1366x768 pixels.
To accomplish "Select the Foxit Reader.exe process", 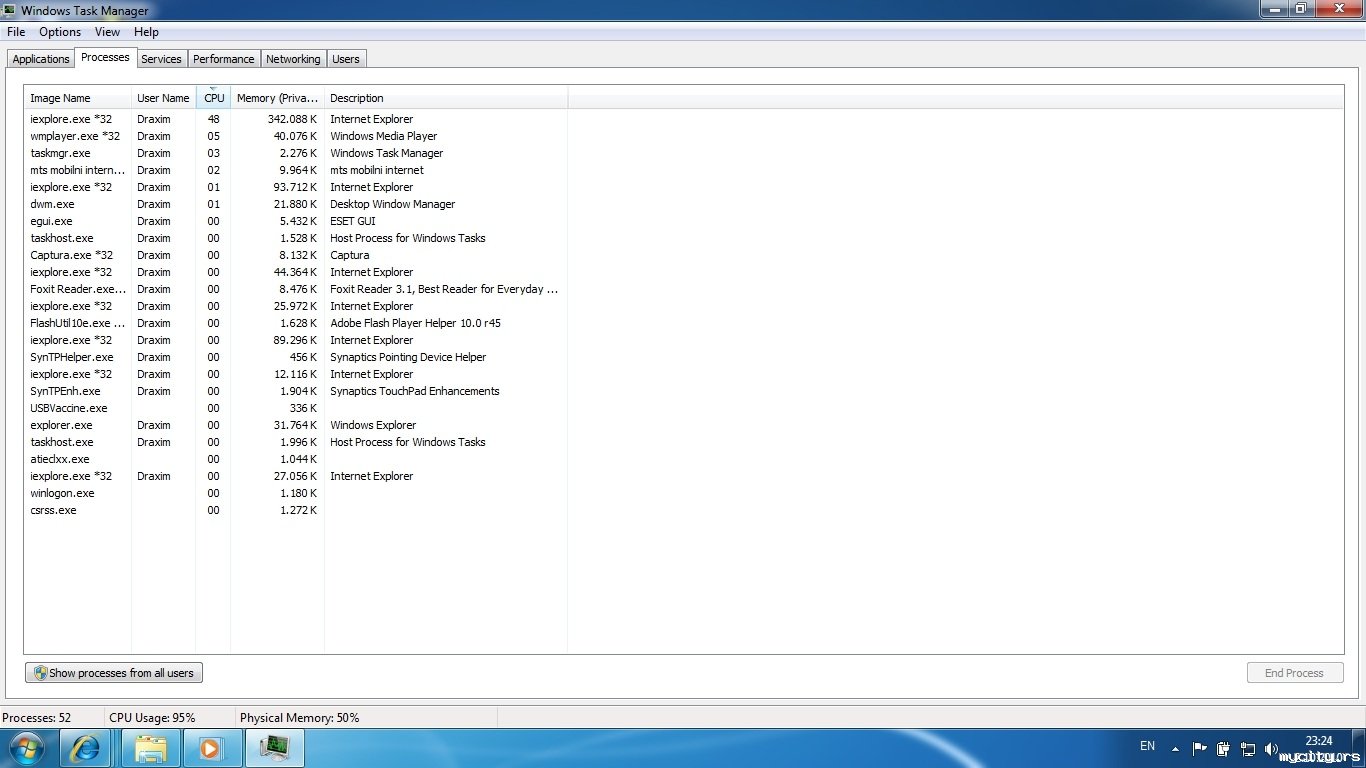I will (x=296, y=289).
